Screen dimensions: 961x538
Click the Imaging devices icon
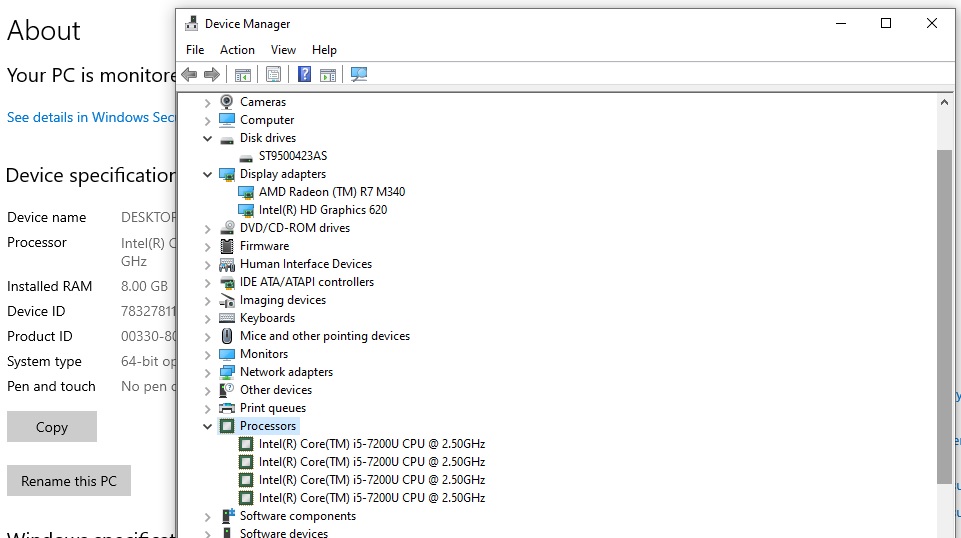point(227,300)
